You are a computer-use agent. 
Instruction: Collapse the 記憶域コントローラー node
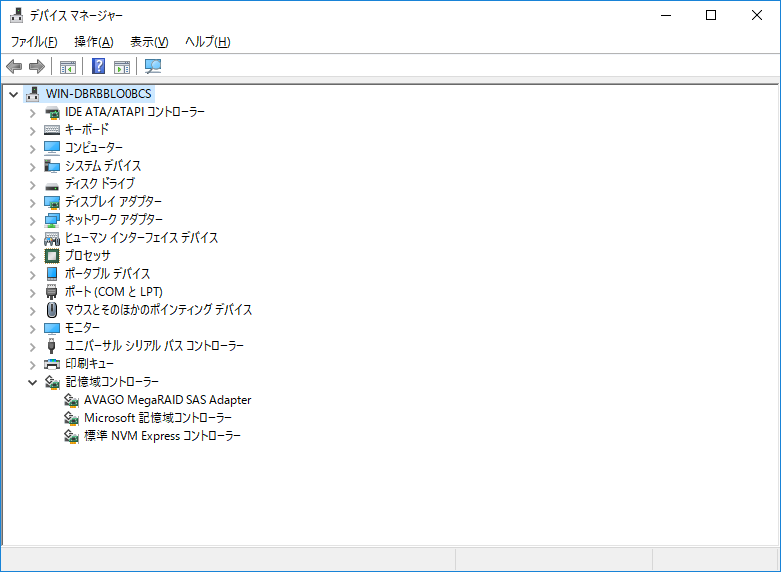[32, 383]
